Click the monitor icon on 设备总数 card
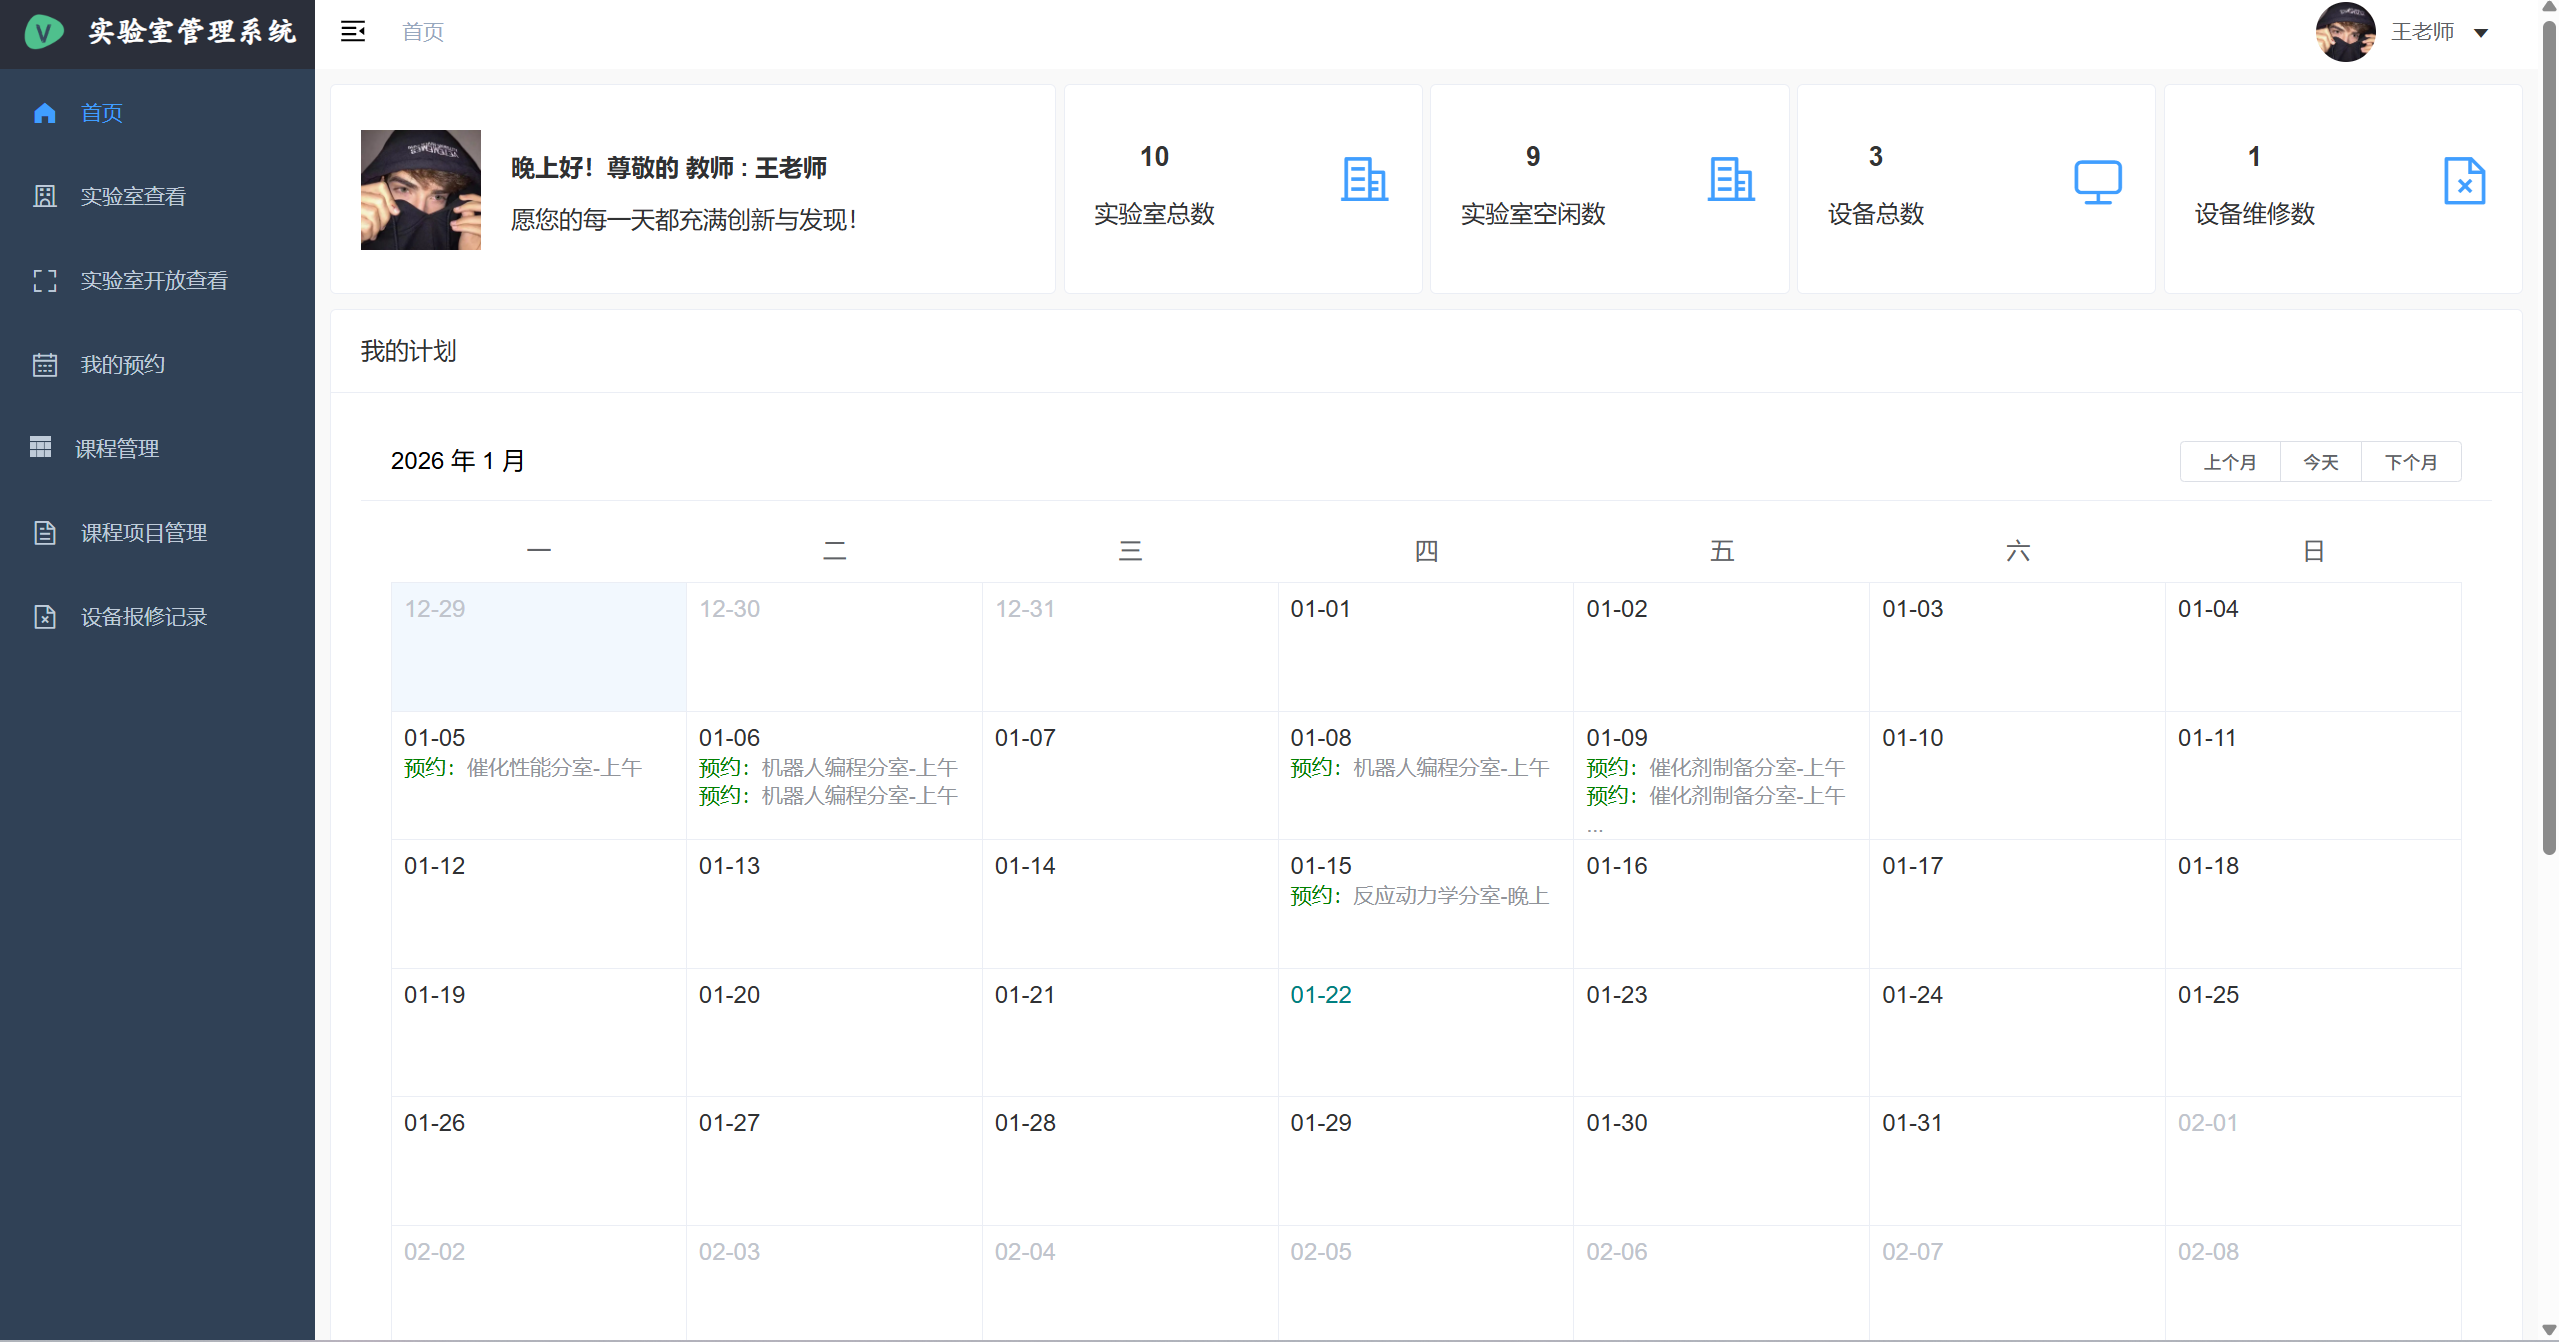 tap(2097, 182)
